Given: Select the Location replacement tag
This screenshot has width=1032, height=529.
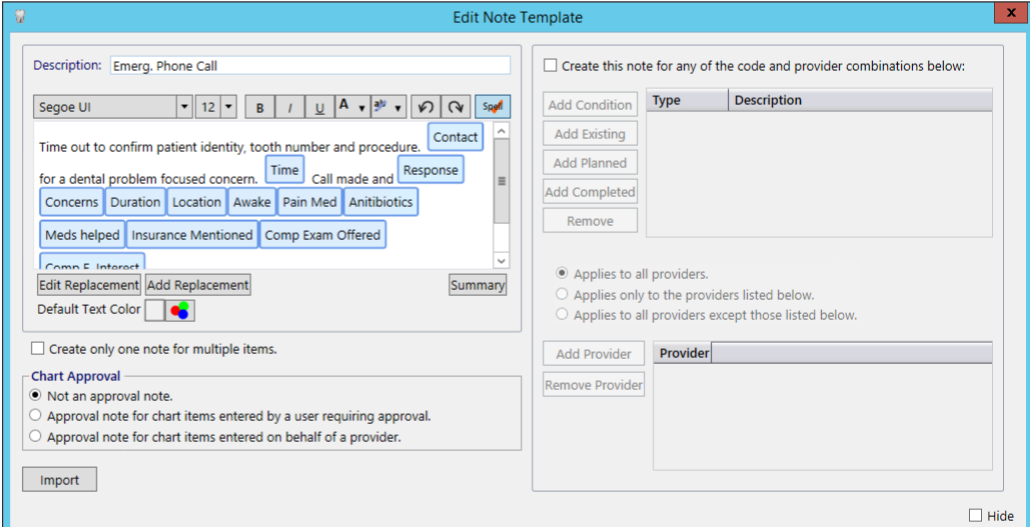Looking at the screenshot, I should [x=197, y=202].
